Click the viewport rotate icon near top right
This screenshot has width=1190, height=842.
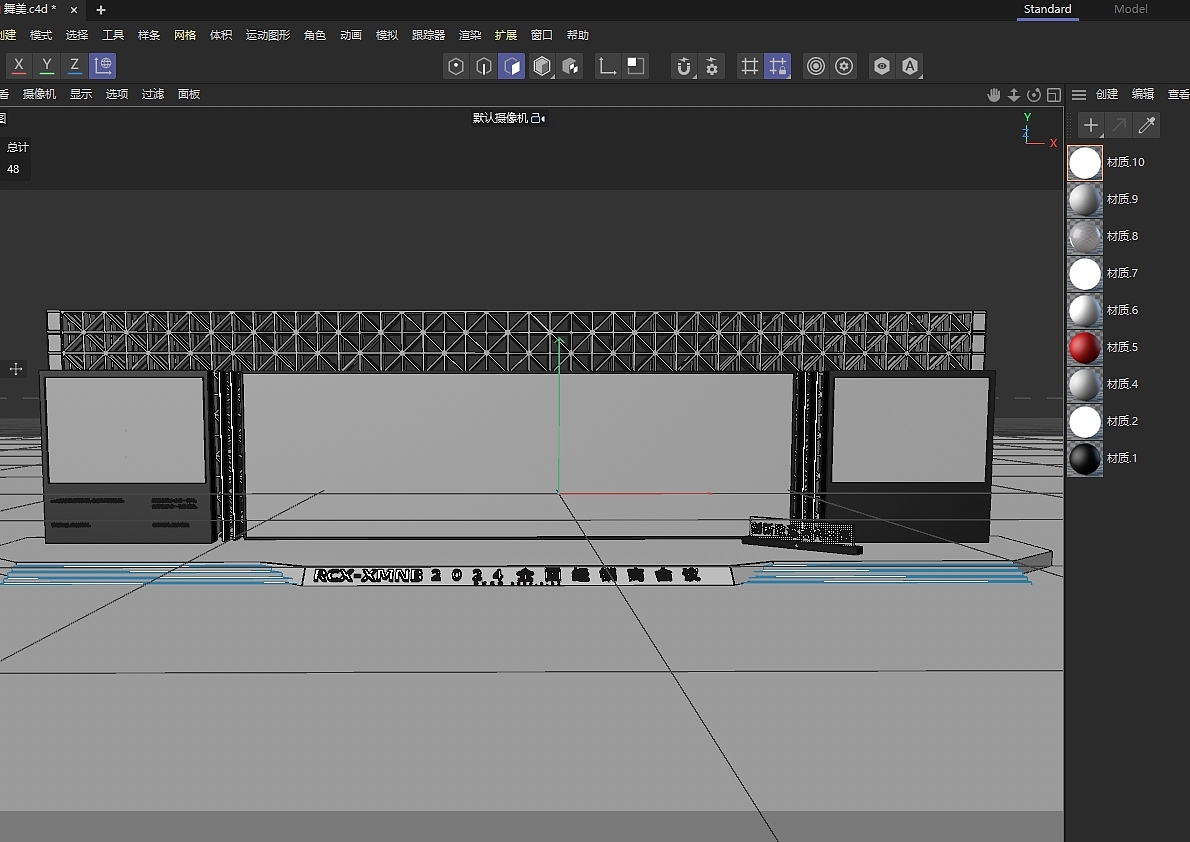pyautogui.click(x=1034, y=94)
